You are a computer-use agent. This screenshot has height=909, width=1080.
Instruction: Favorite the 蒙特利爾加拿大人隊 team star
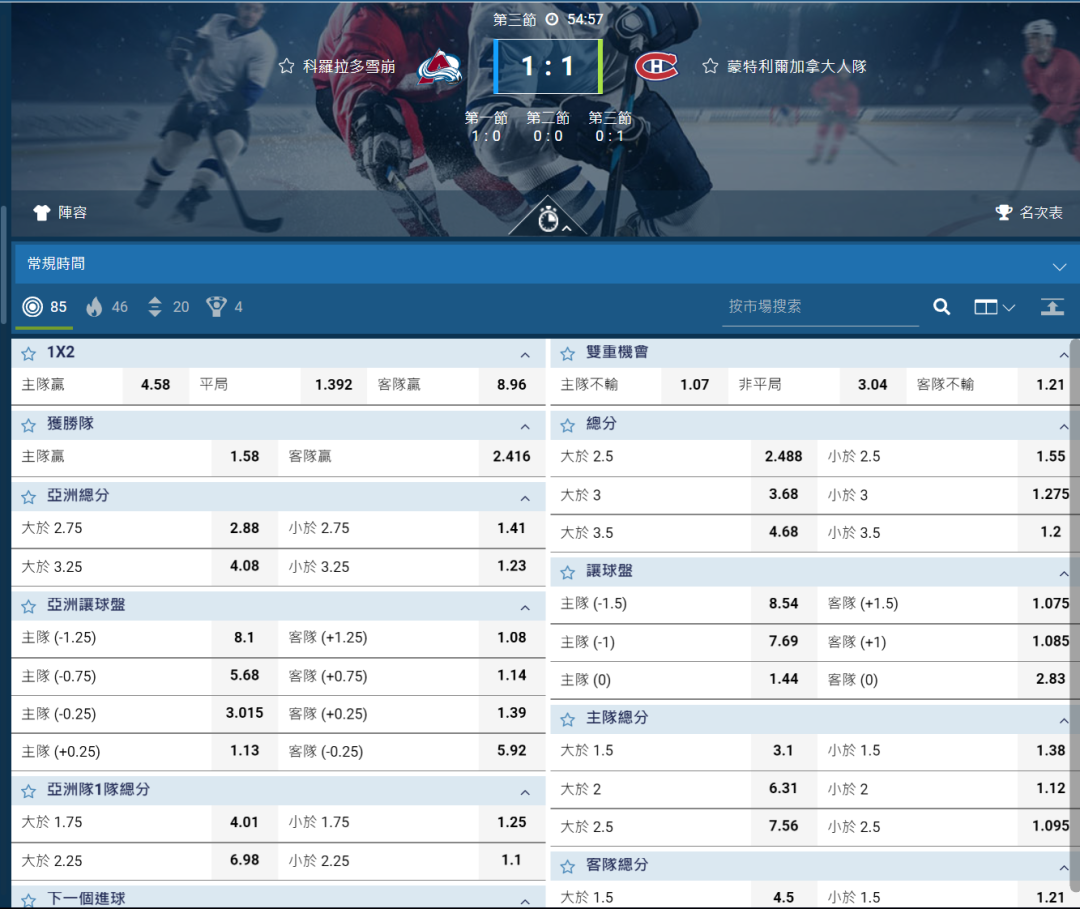point(710,66)
